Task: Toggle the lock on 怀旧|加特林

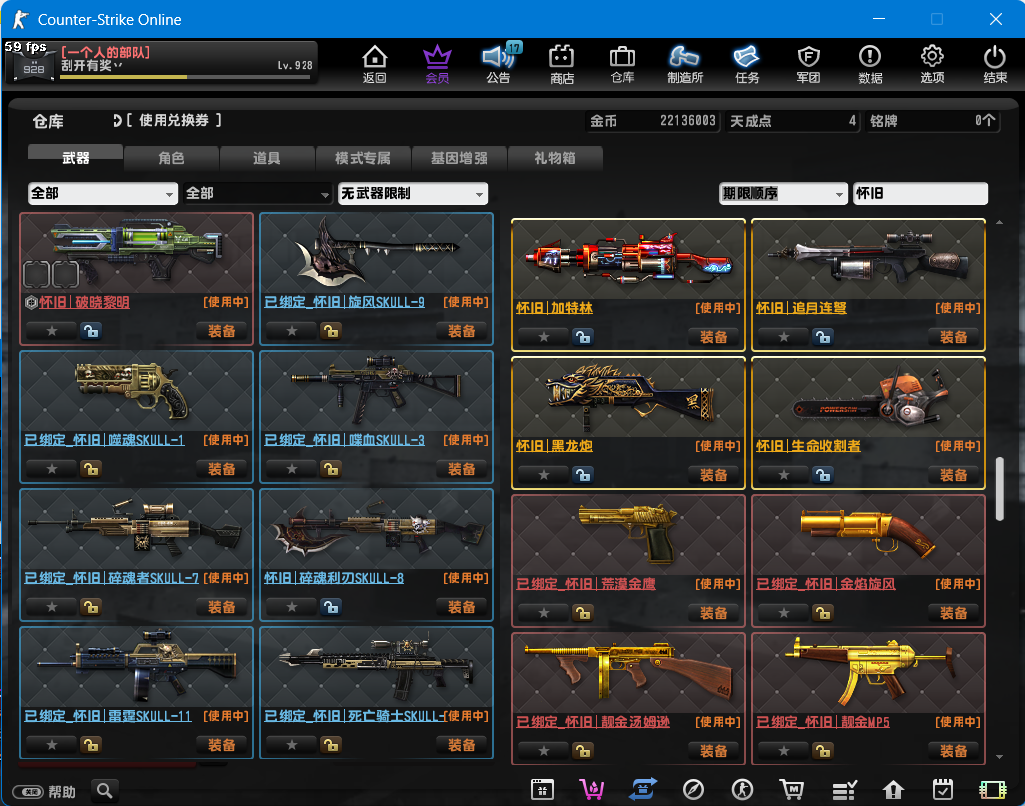Action: pyautogui.click(x=582, y=337)
